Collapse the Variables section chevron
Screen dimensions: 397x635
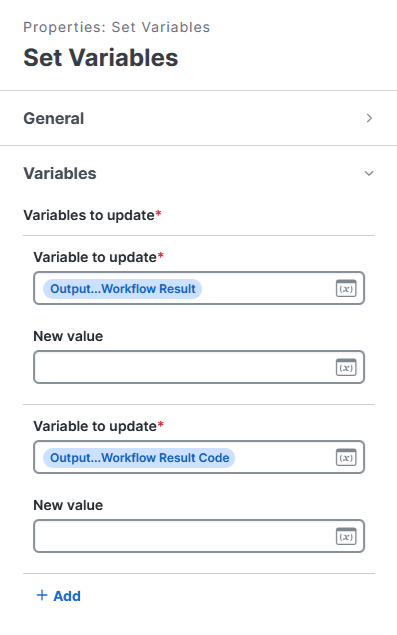pos(369,173)
